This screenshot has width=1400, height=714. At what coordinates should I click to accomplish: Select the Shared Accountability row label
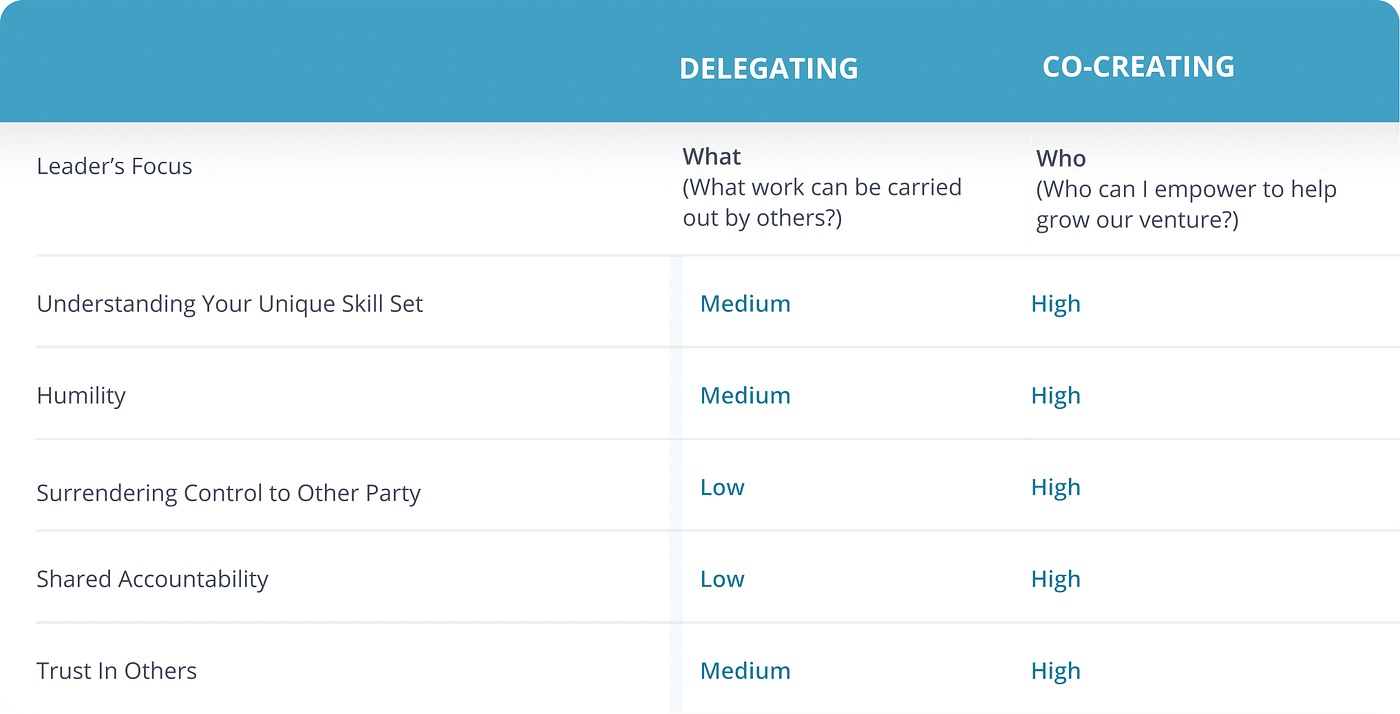[x=152, y=579]
